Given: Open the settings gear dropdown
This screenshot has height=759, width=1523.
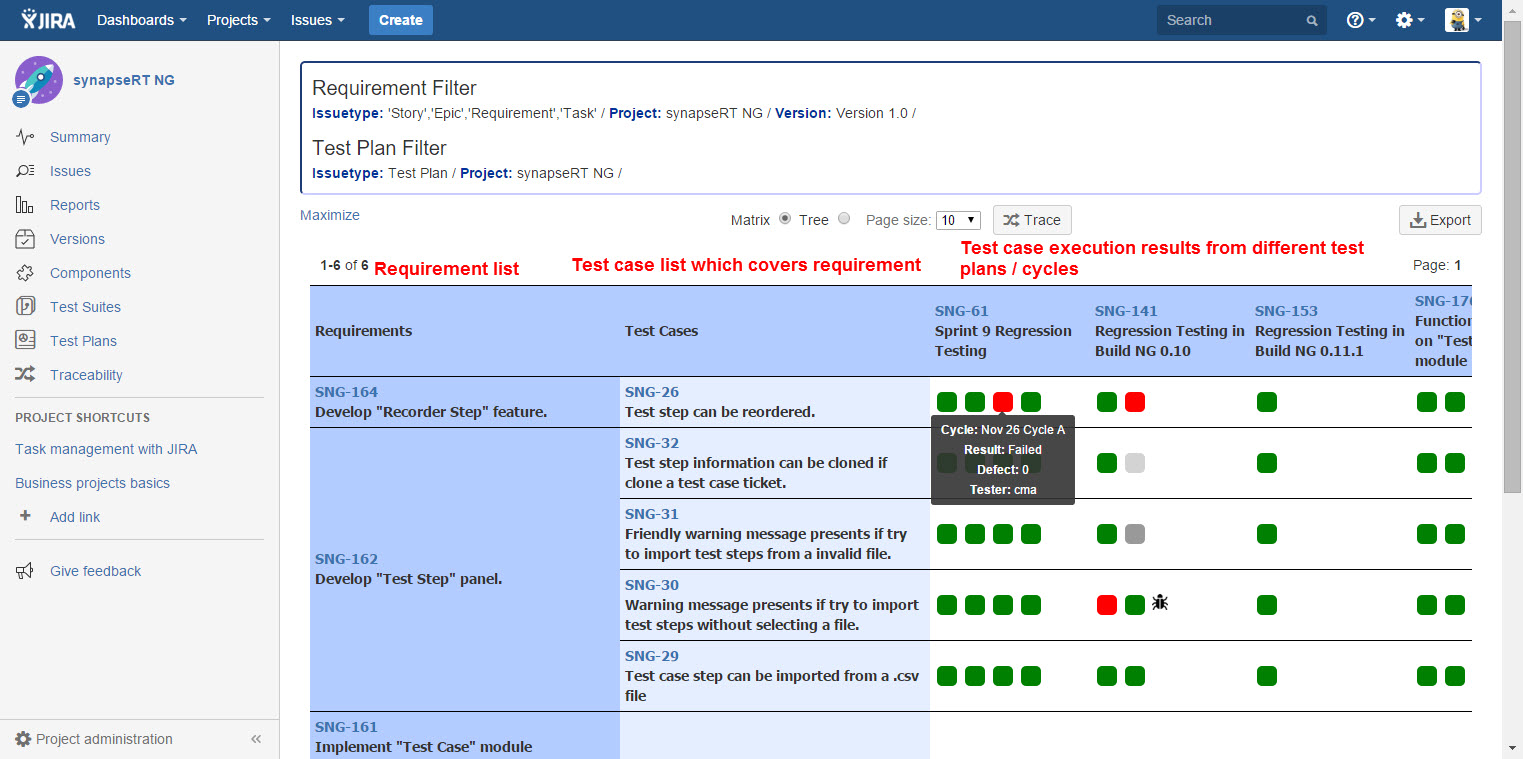Looking at the screenshot, I should (x=1410, y=20).
